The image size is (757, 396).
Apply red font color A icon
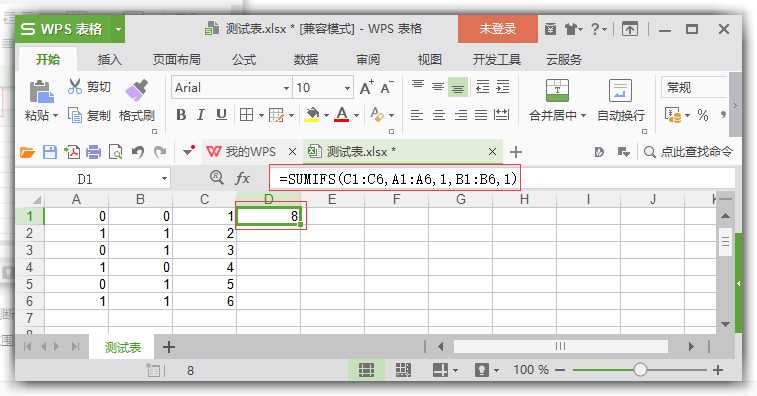[342, 115]
